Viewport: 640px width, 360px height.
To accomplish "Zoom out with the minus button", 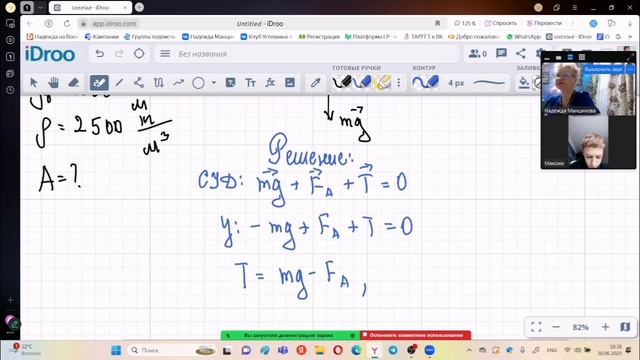I will pyautogui.click(x=556, y=327).
